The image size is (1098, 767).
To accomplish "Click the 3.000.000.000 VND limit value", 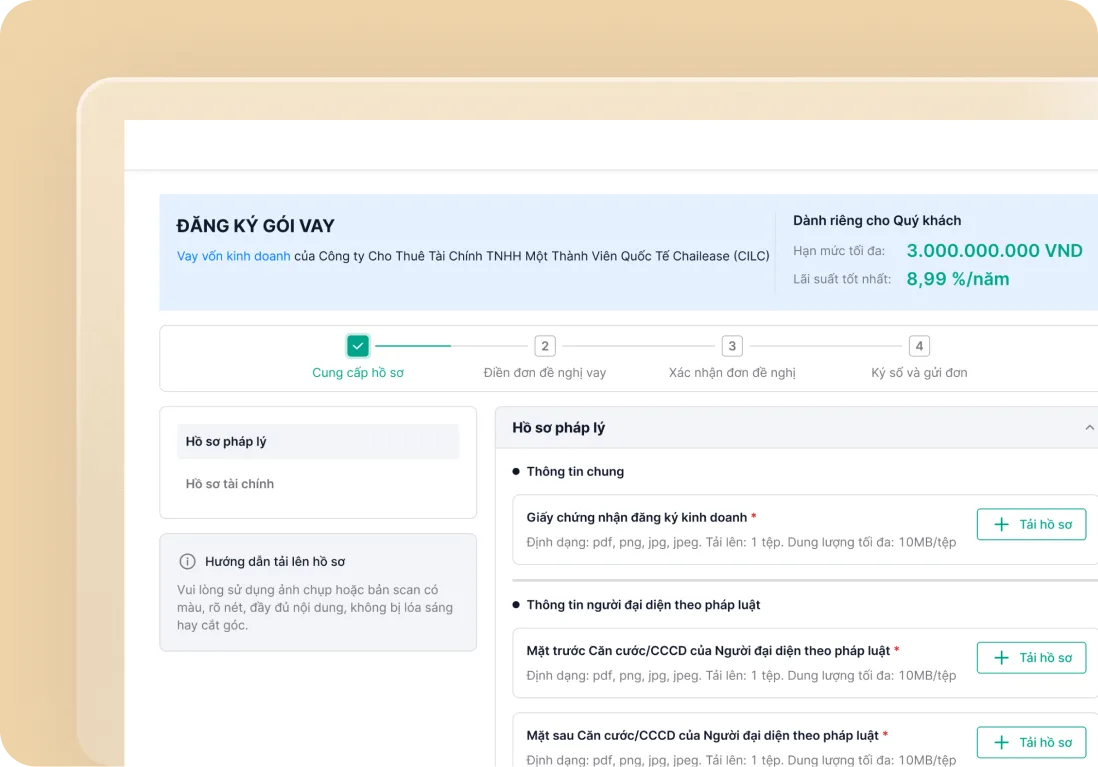I will (994, 251).
